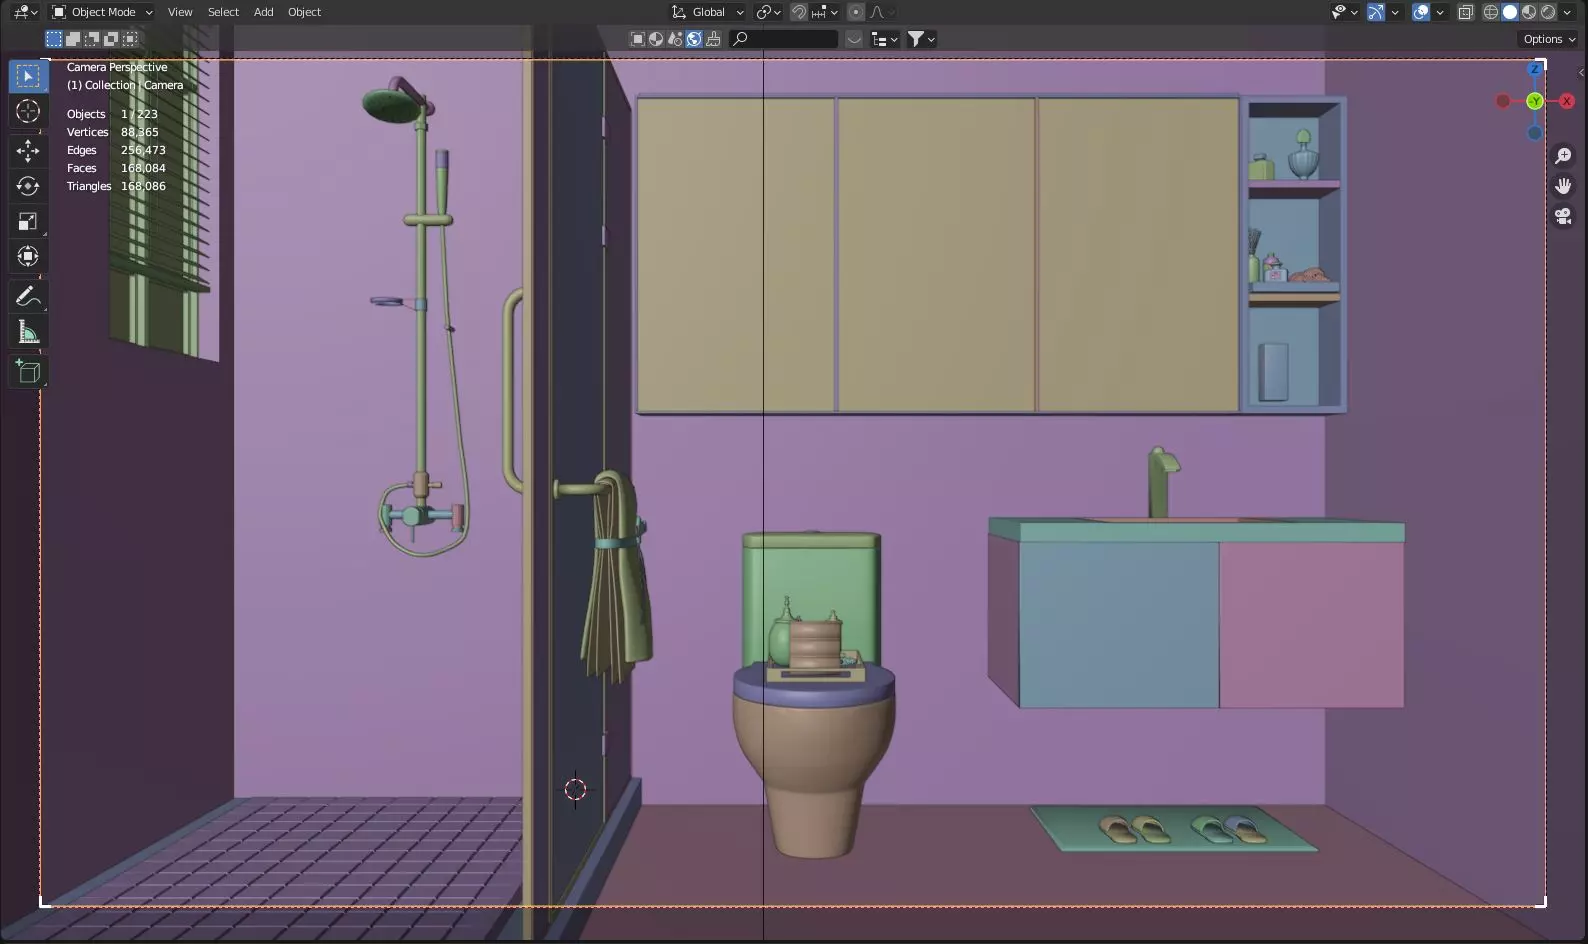
Task: Activate the Move tool
Action: (28, 151)
